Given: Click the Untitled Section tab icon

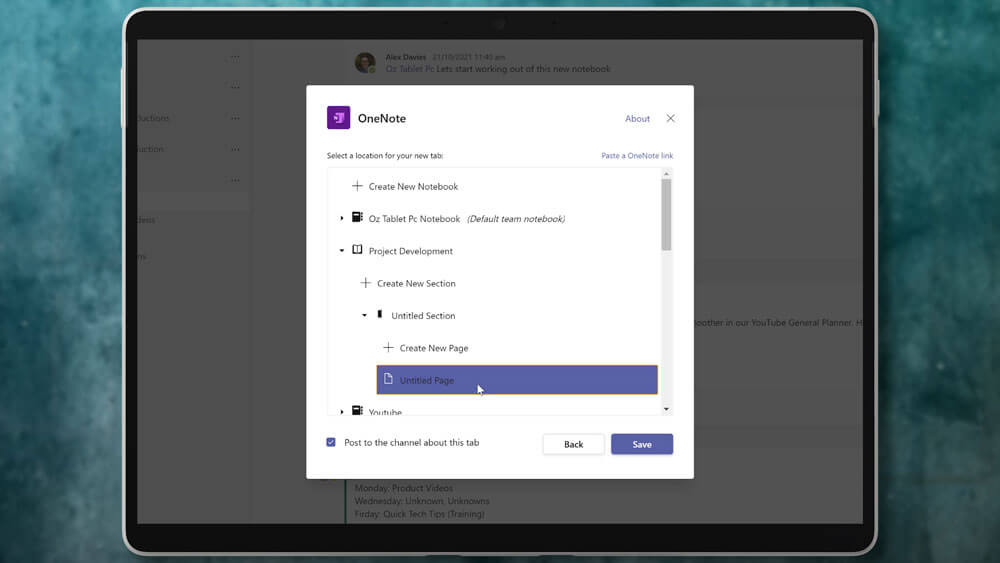Looking at the screenshot, I should pos(380,315).
